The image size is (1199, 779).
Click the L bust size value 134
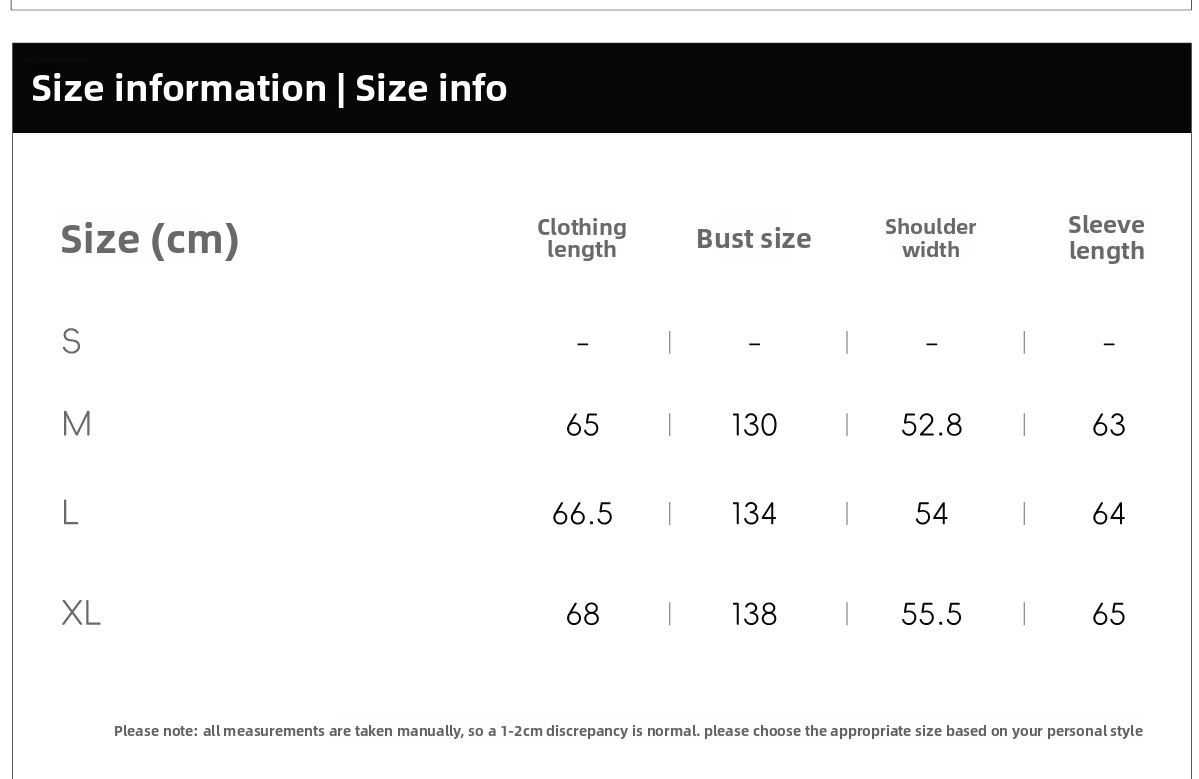(x=754, y=514)
